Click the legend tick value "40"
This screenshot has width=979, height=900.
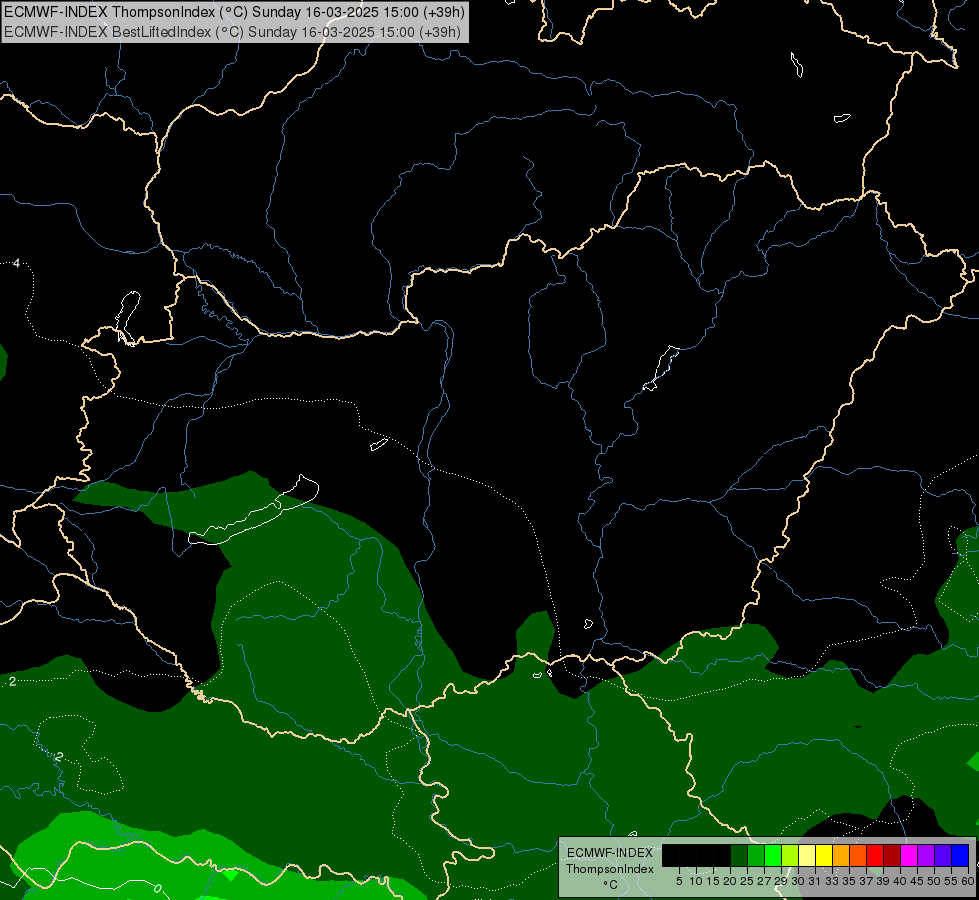(900, 881)
